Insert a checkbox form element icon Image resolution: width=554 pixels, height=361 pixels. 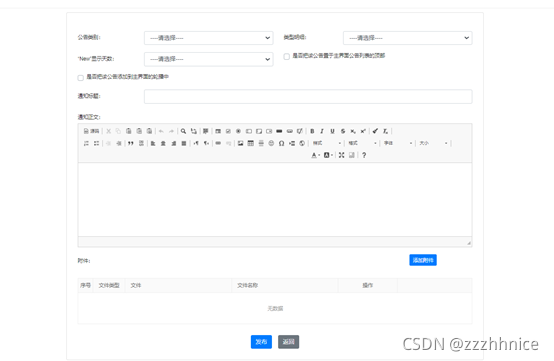228,131
